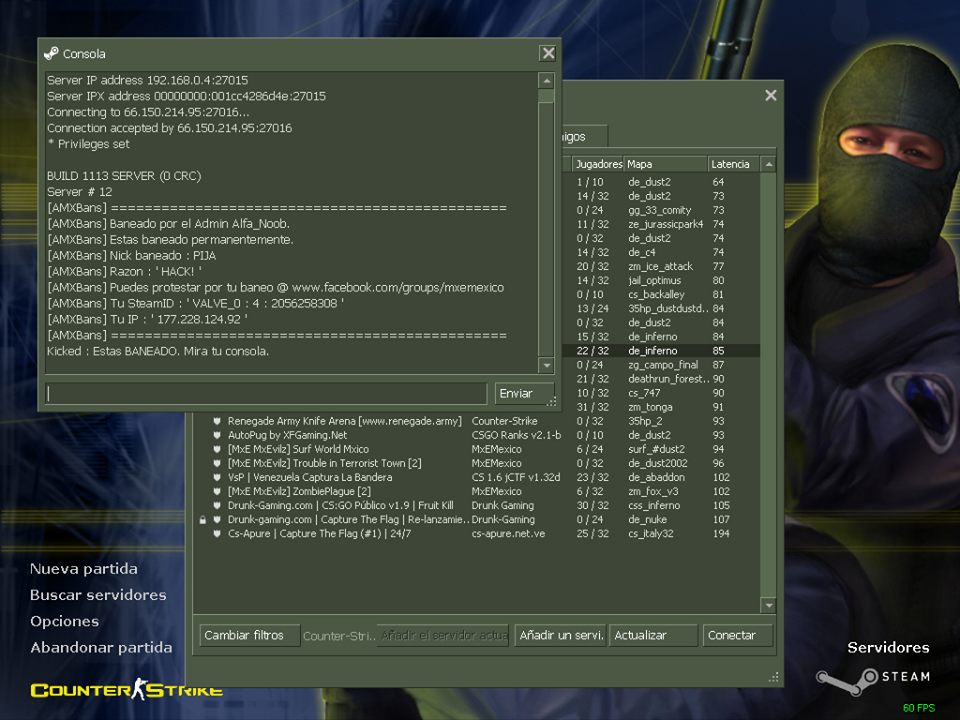Click console line 'Razon : HACK!'
Image resolution: width=960 pixels, height=720 pixels.
click(x=124, y=271)
